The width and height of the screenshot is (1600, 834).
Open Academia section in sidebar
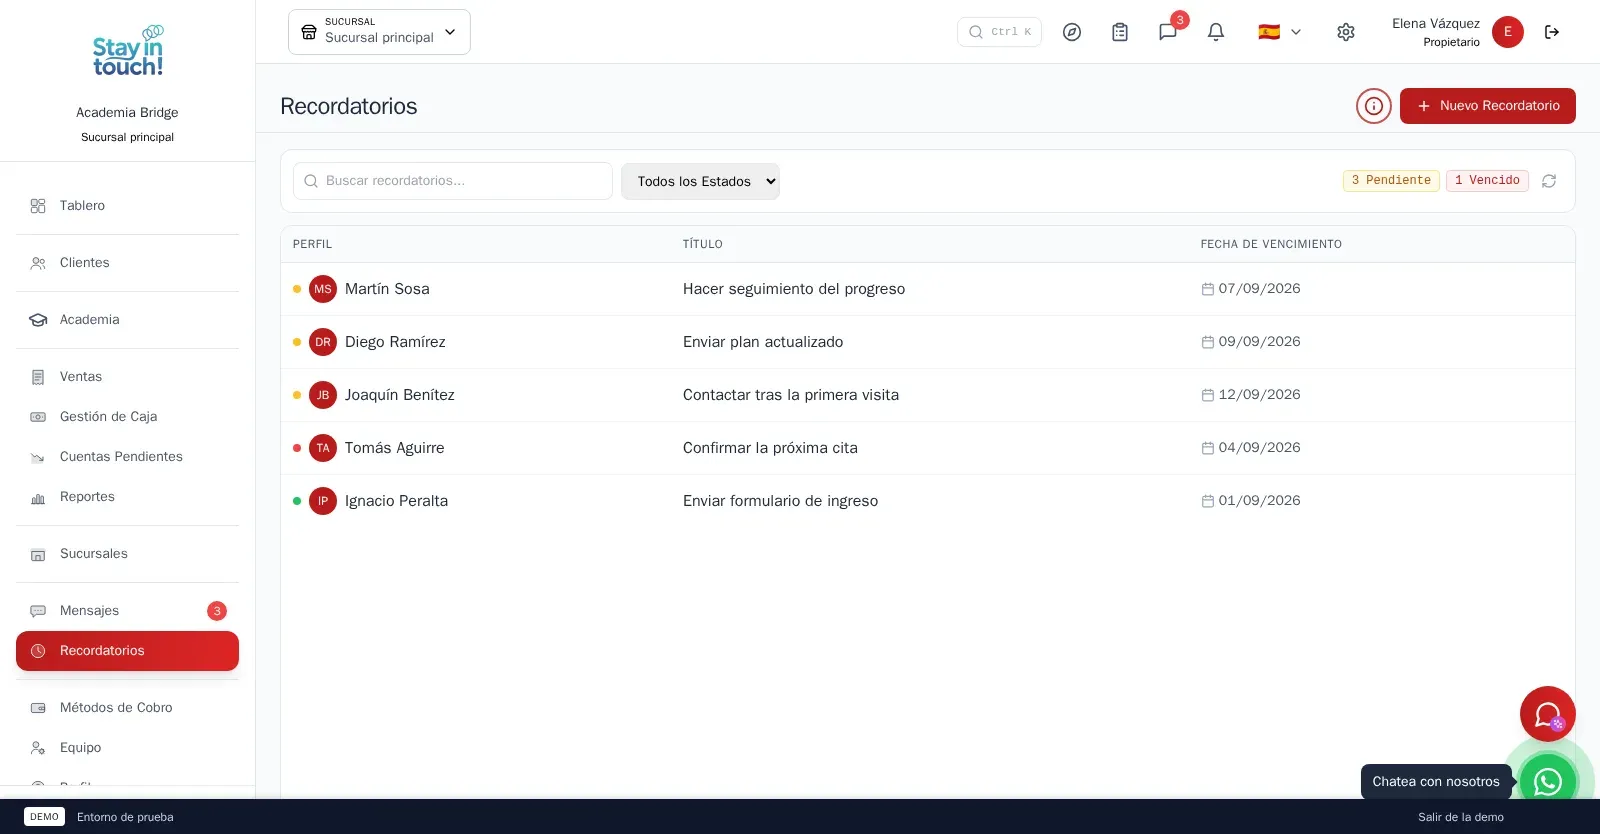tap(128, 320)
